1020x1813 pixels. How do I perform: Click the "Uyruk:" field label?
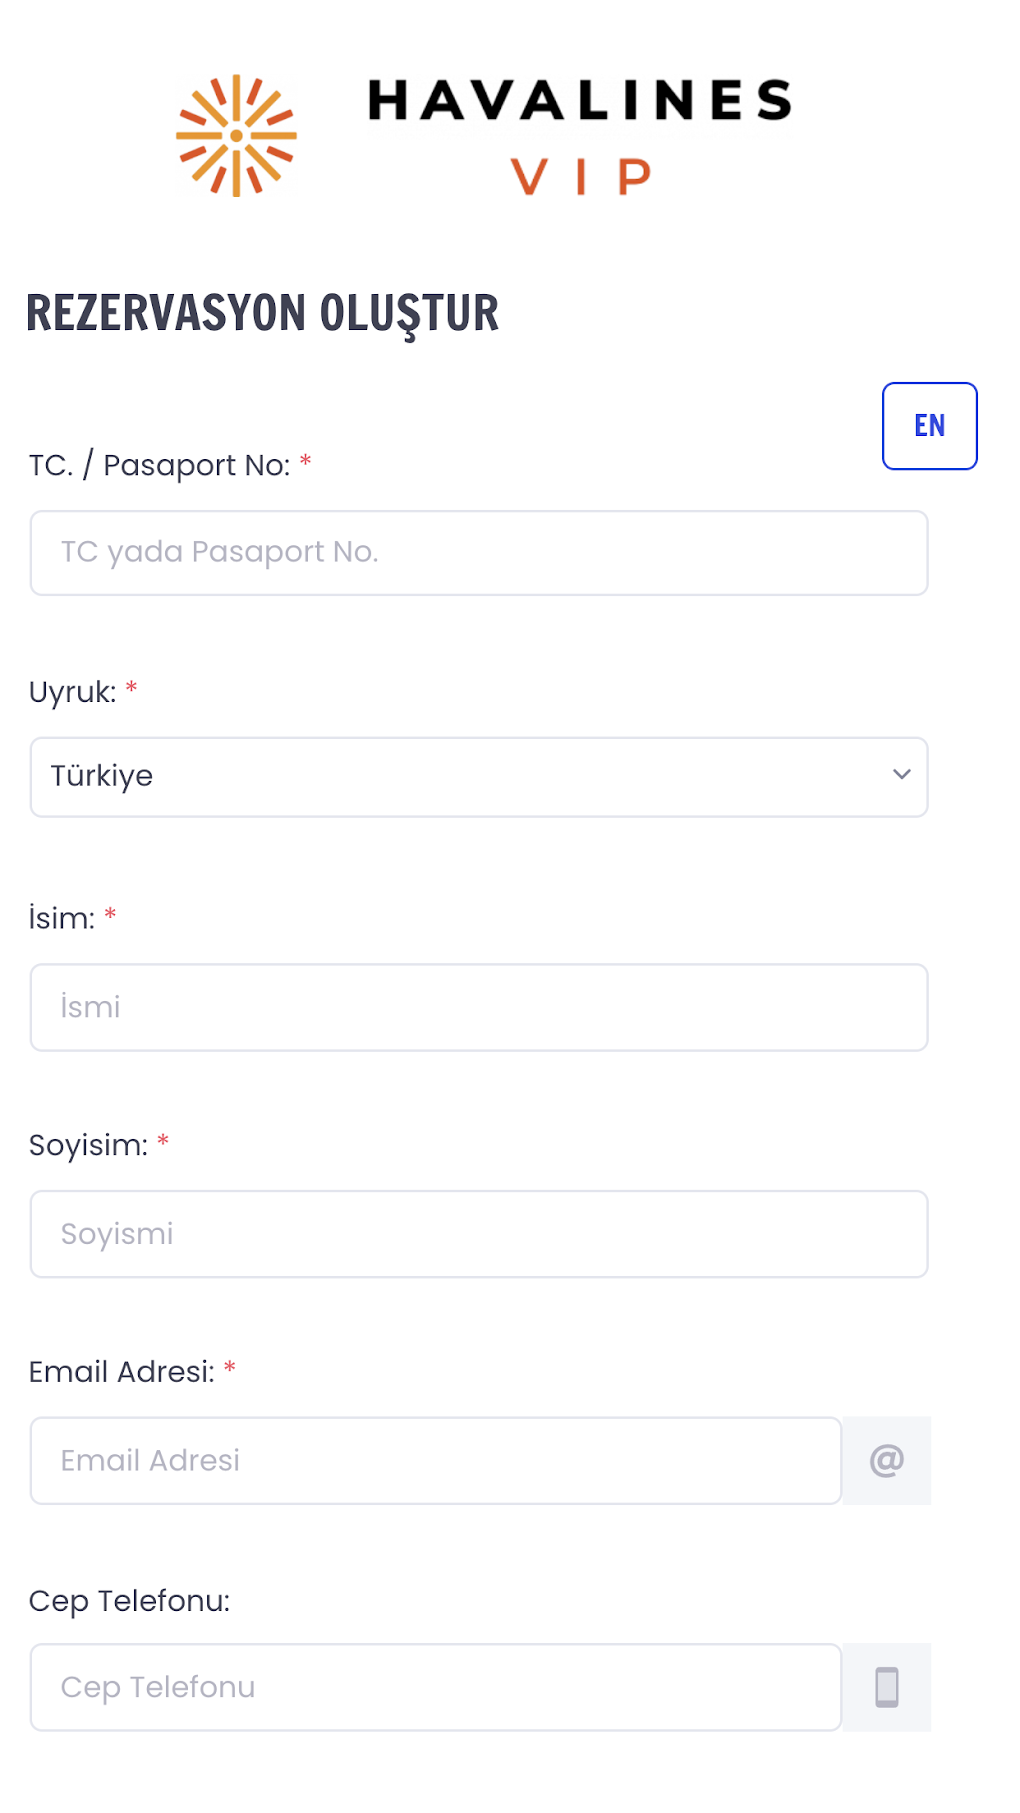pos(72,692)
